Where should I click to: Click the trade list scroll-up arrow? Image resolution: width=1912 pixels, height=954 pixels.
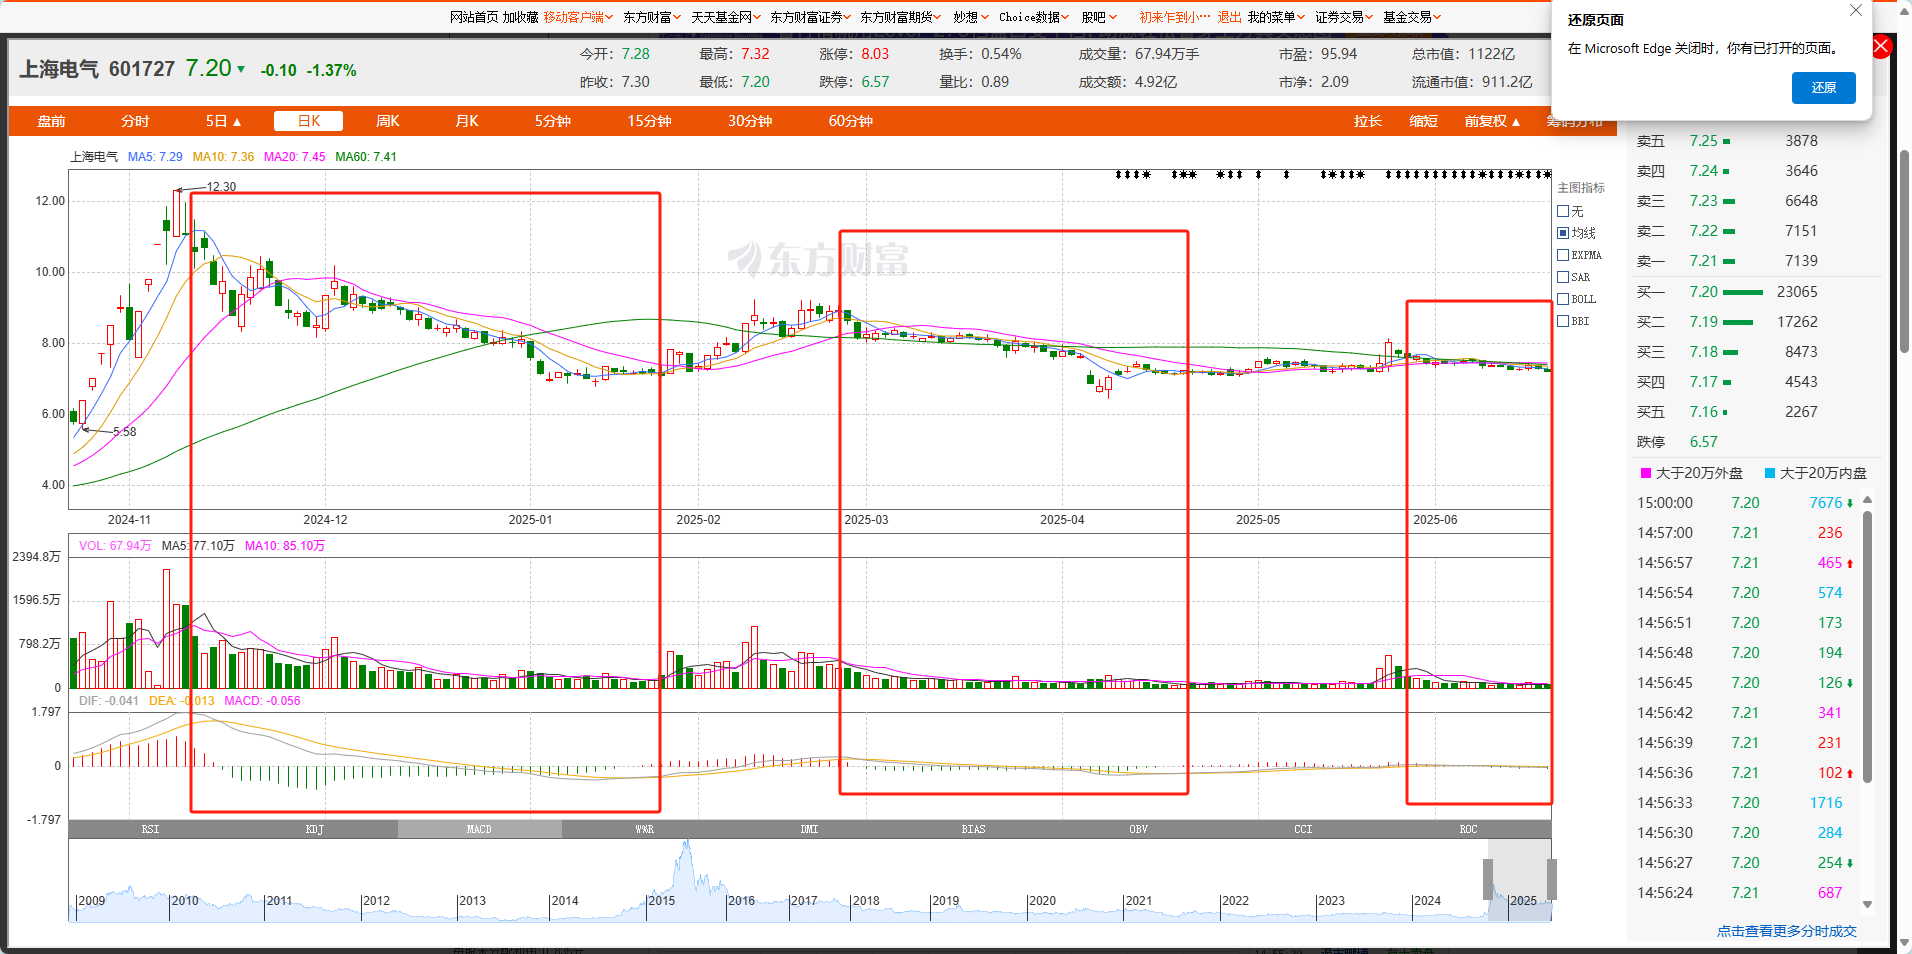pyautogui.click(x=1867, y=500)
